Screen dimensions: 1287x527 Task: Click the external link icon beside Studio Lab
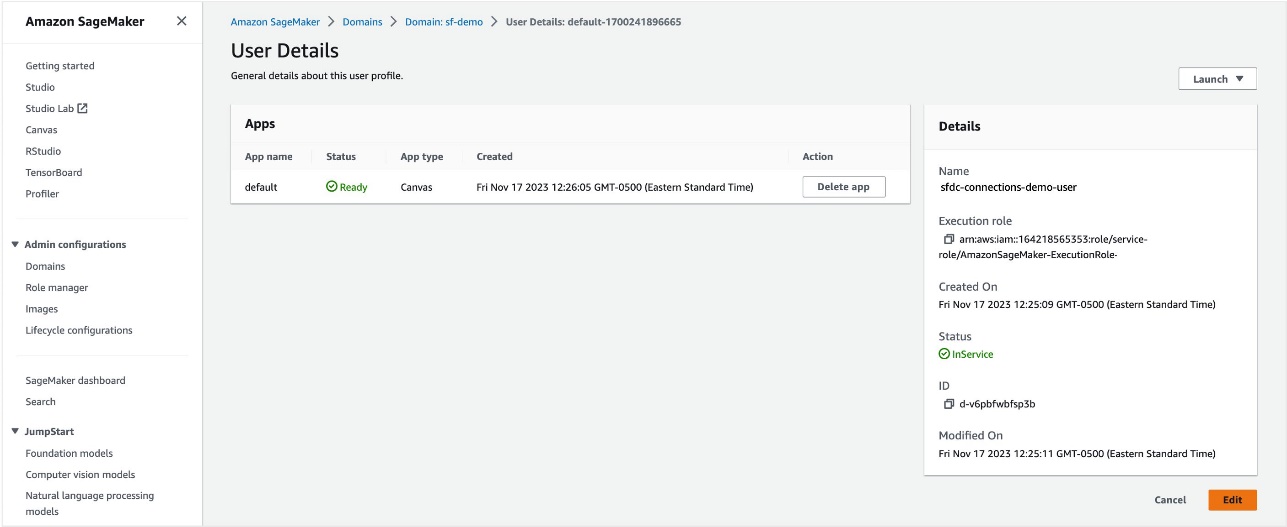83,108
